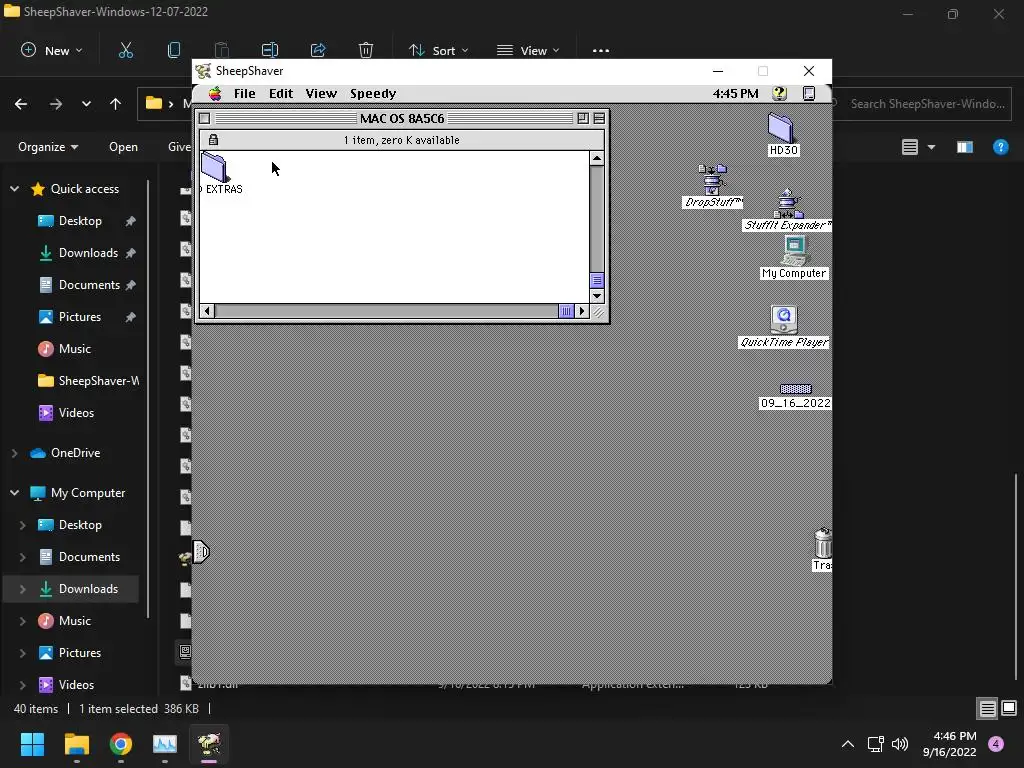Image resolution: width=1024 pixels, height=768 pixels.
Task: Open the See more ellipsis menu
Action: pyautogui.click(x=601, y=50)
